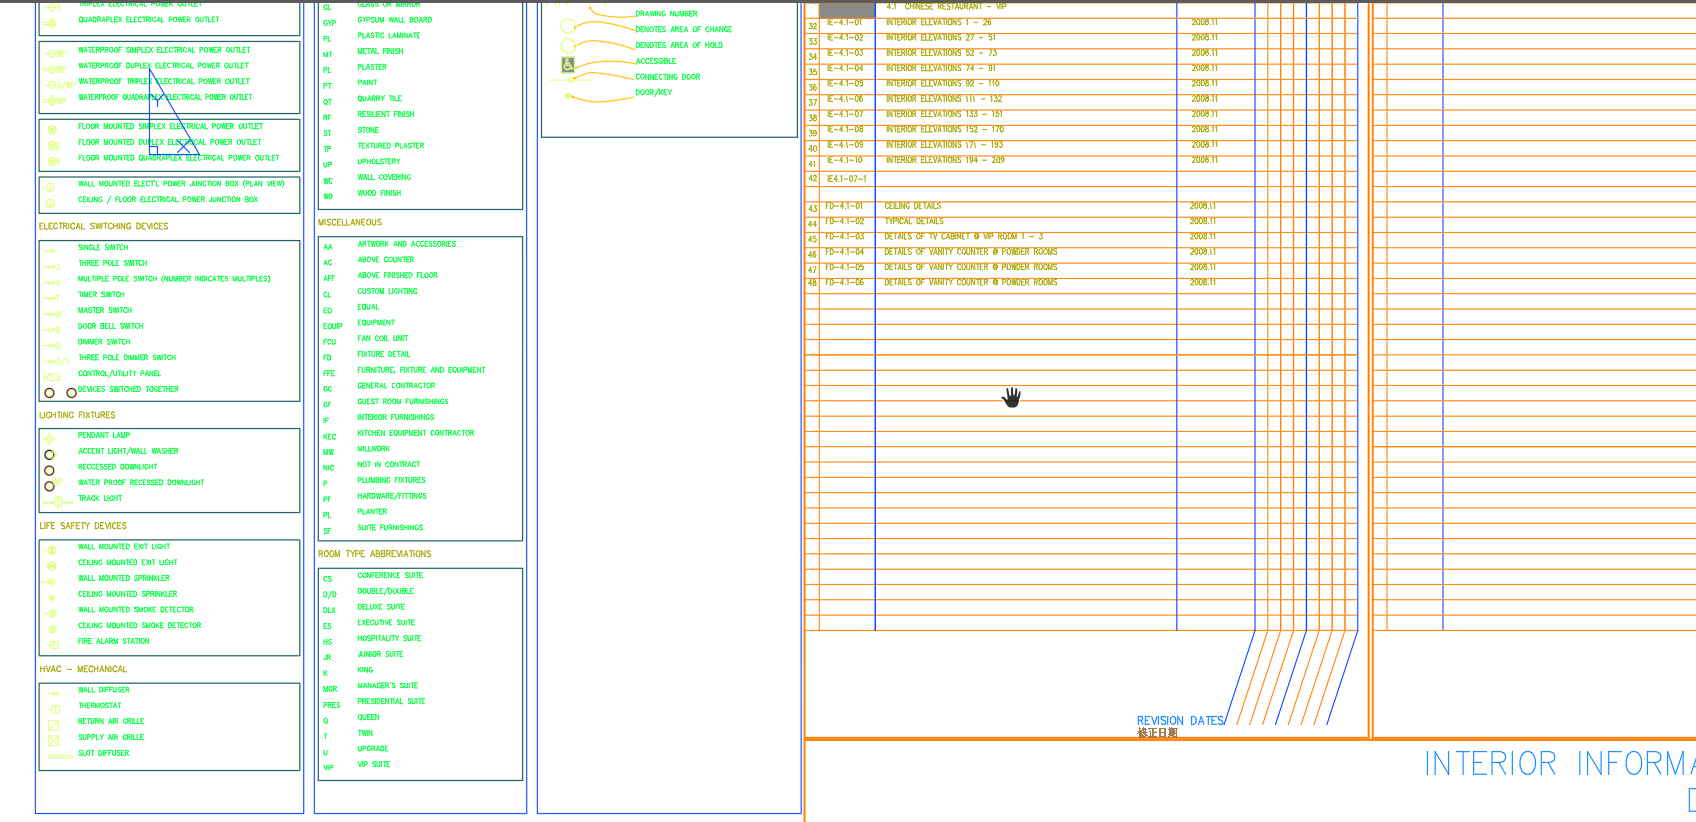Select the Recessed Downlight circle symbol
Screen dimensions: 1696x822
49,470
